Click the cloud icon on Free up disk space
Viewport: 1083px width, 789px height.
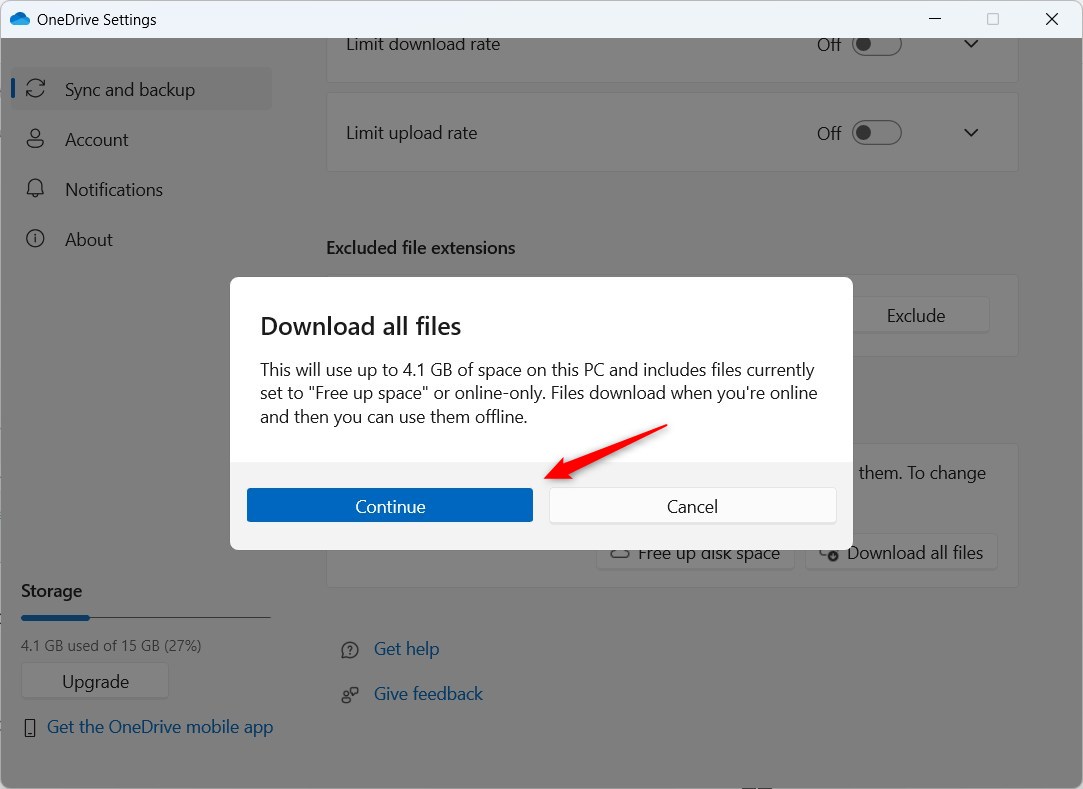click(x=620, y=553)
